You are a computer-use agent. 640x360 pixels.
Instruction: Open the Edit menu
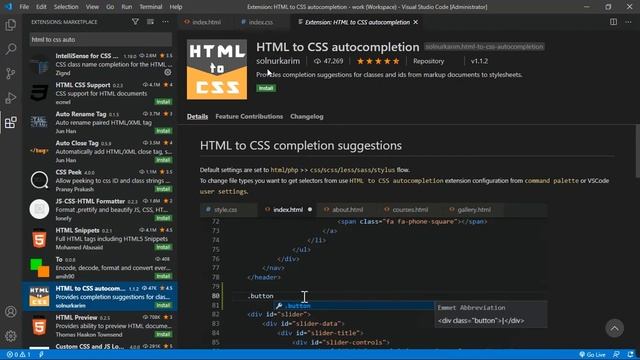pos(41,7)
